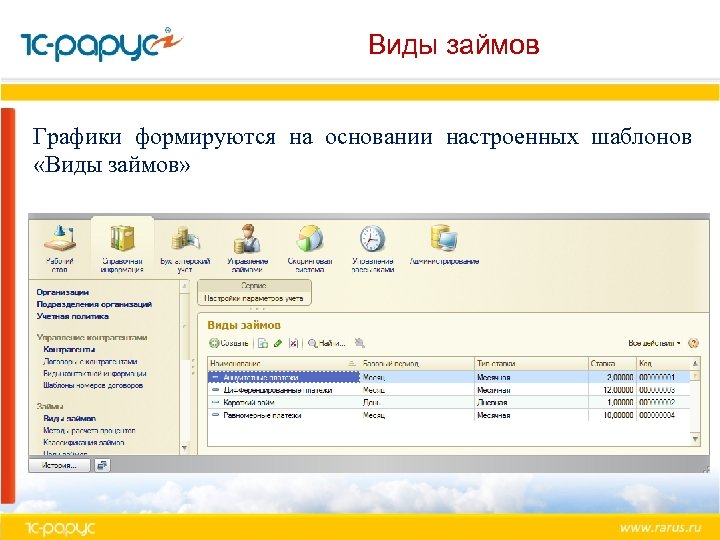Select the Короткий займ row
The image size is (720, 540).
tap(448, 402)
